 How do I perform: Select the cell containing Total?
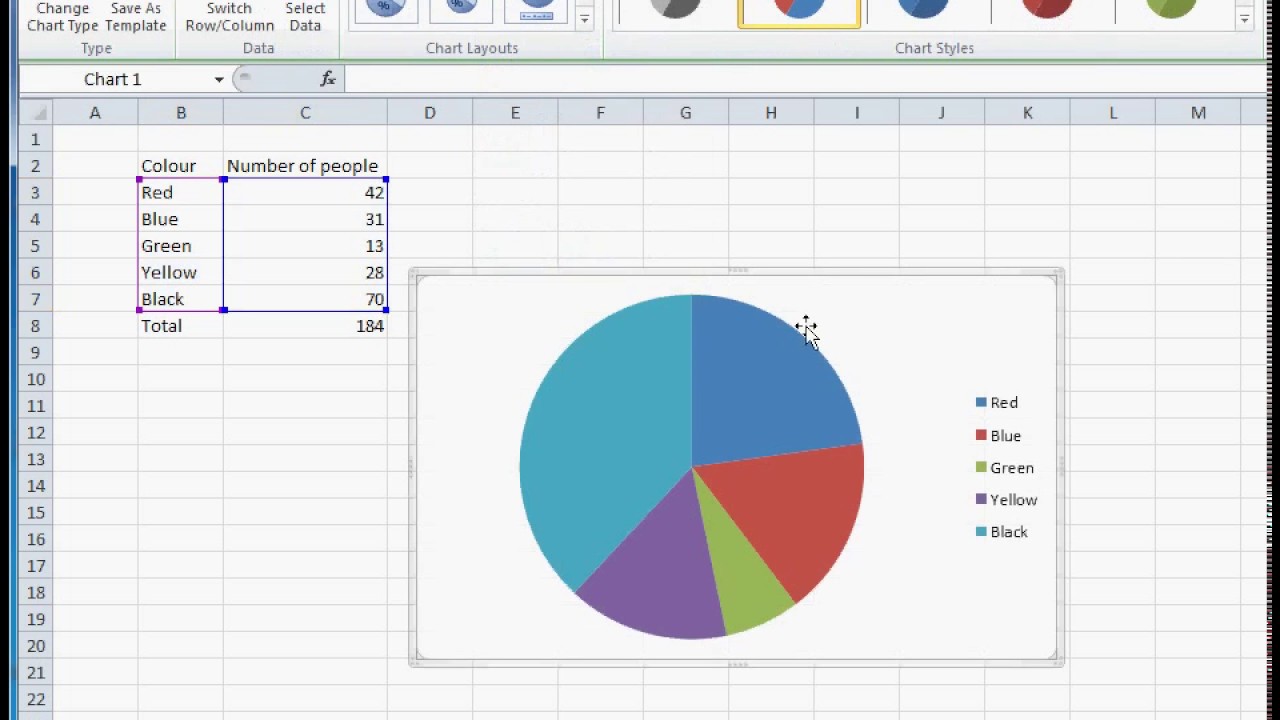181,326
